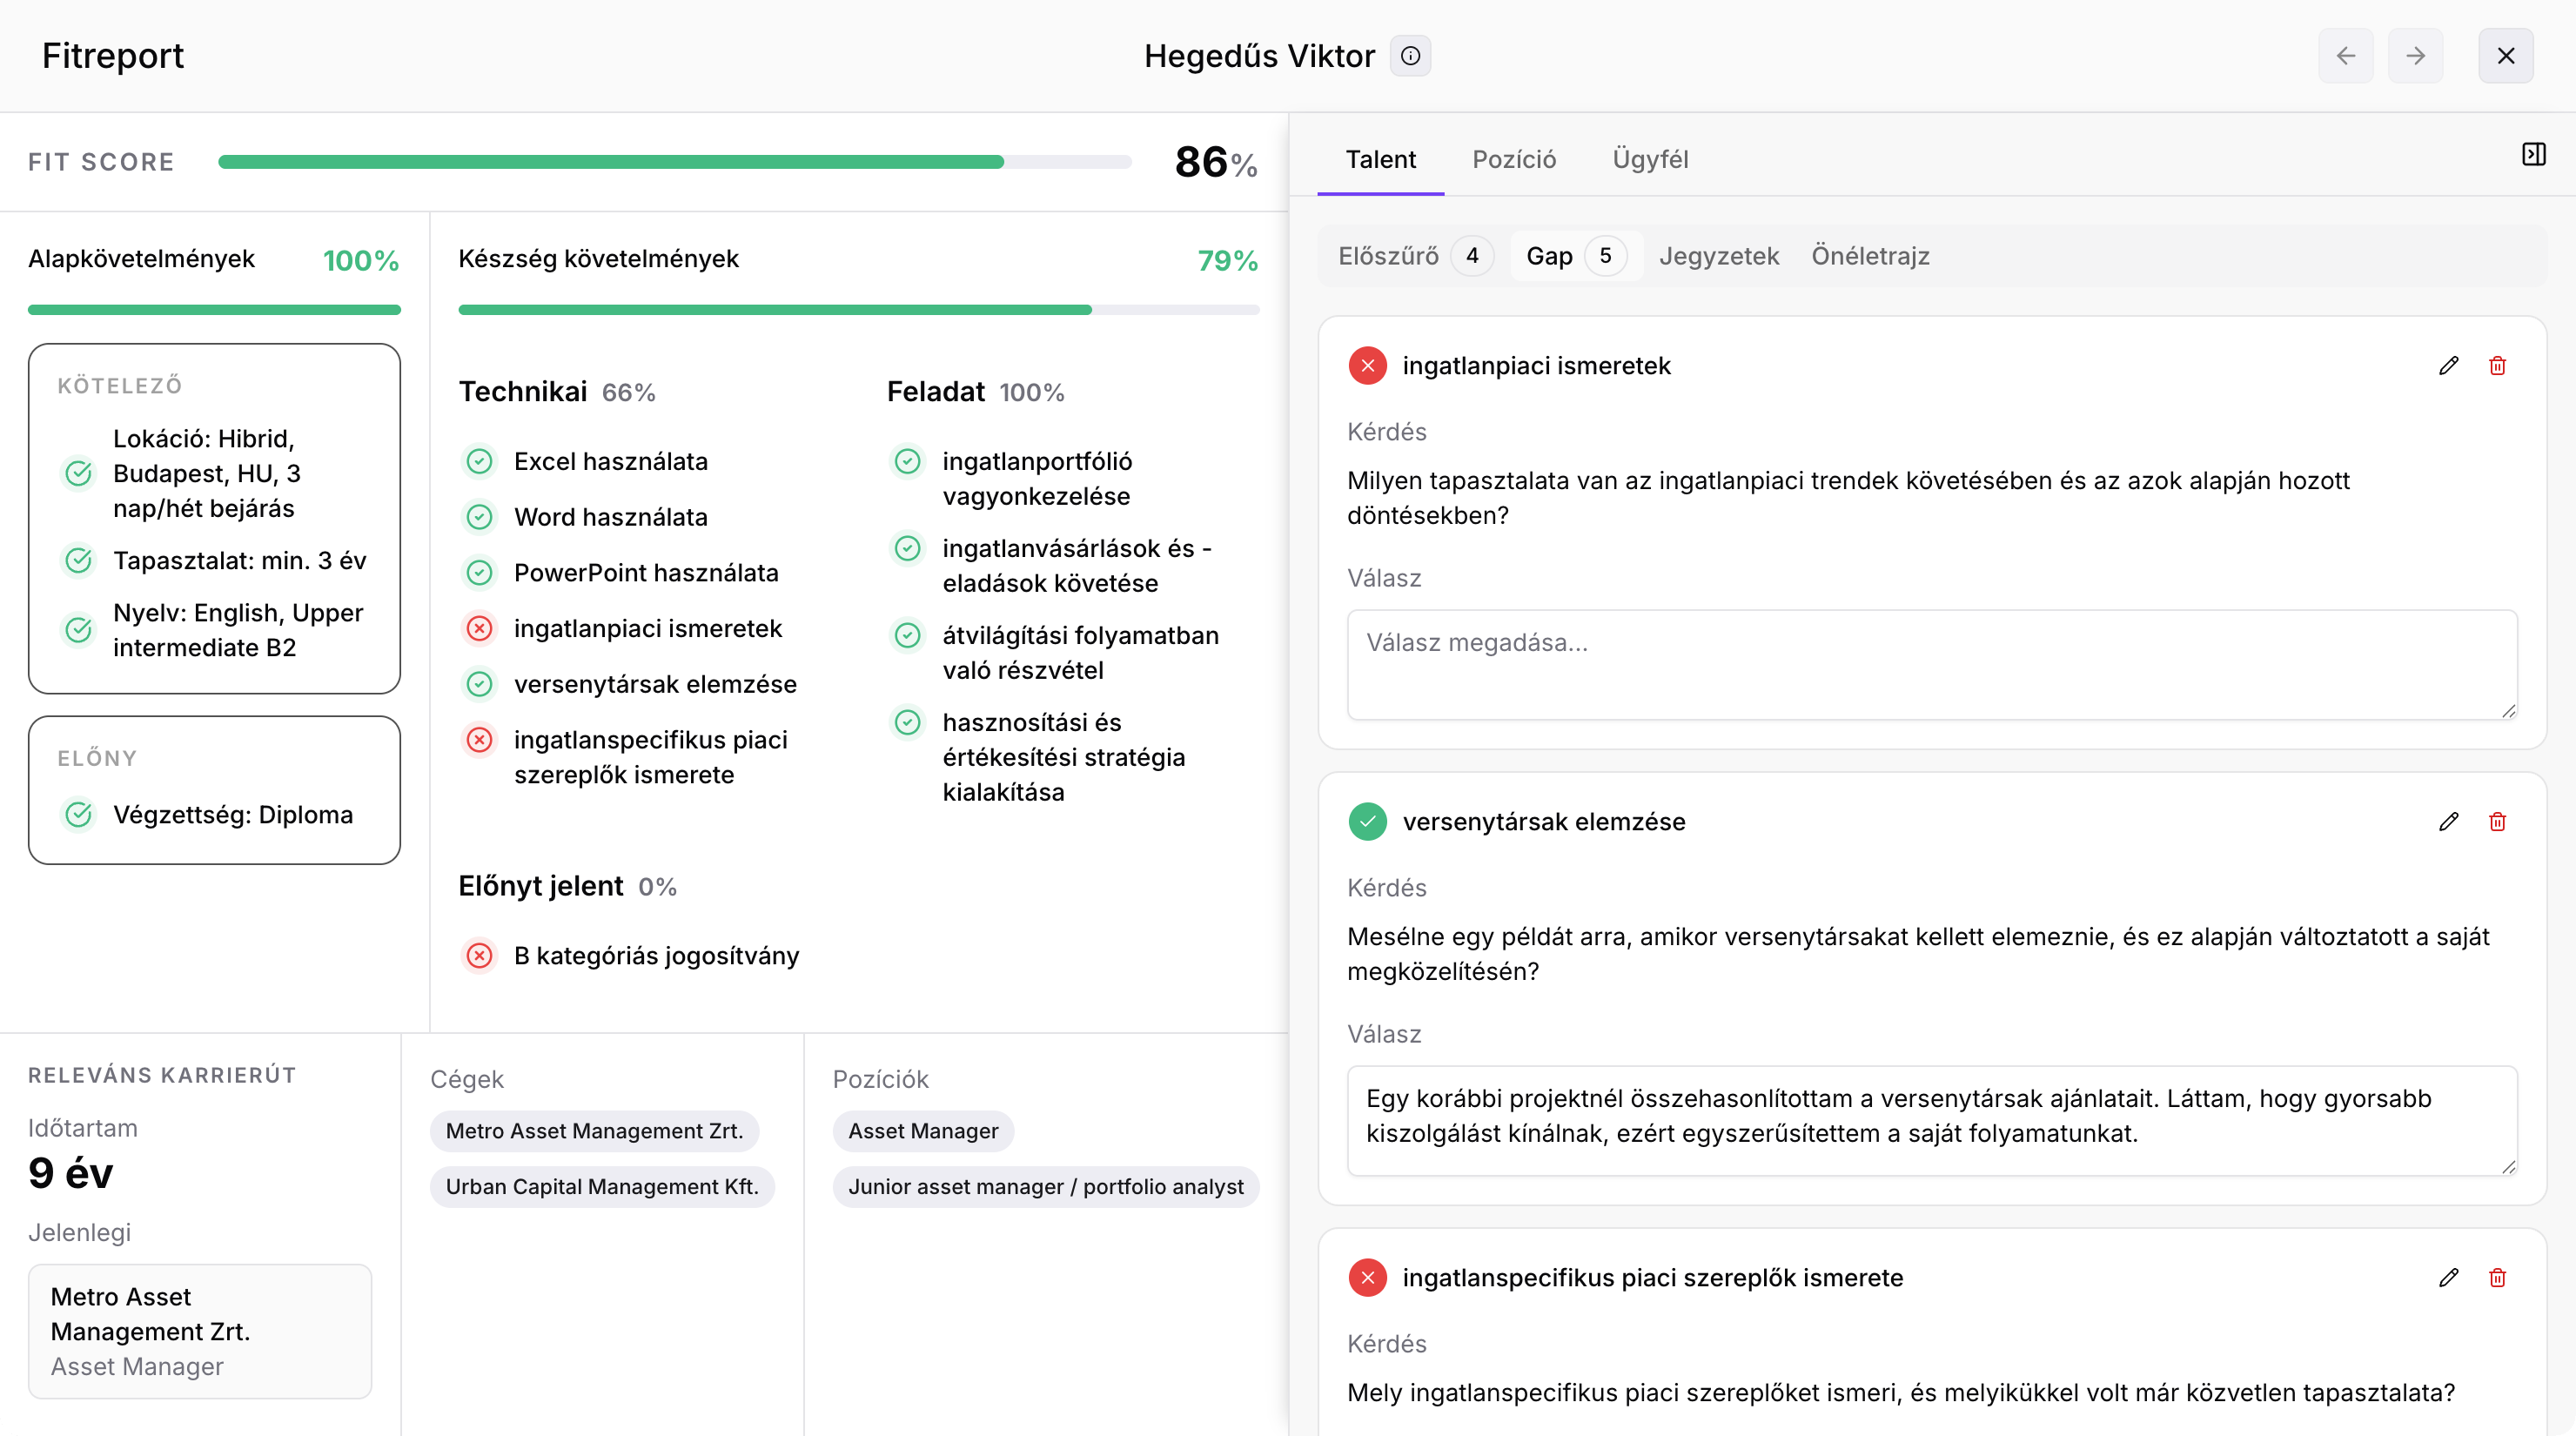This screenshot has width=2576, height=1436.
Task: Click the Asset Manager position tag
Action: [923, 1131]
